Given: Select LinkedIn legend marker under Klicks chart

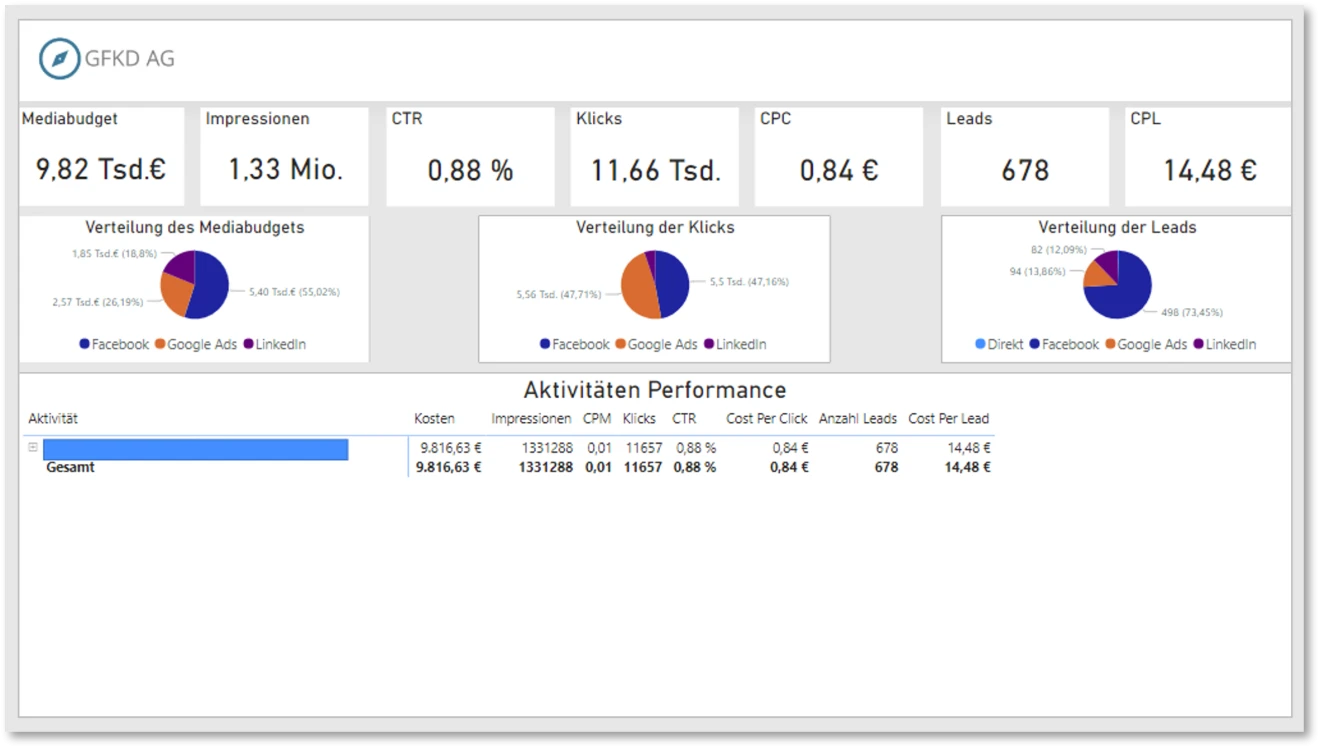Looking at the screenshot, I should [x=709, y=344].
